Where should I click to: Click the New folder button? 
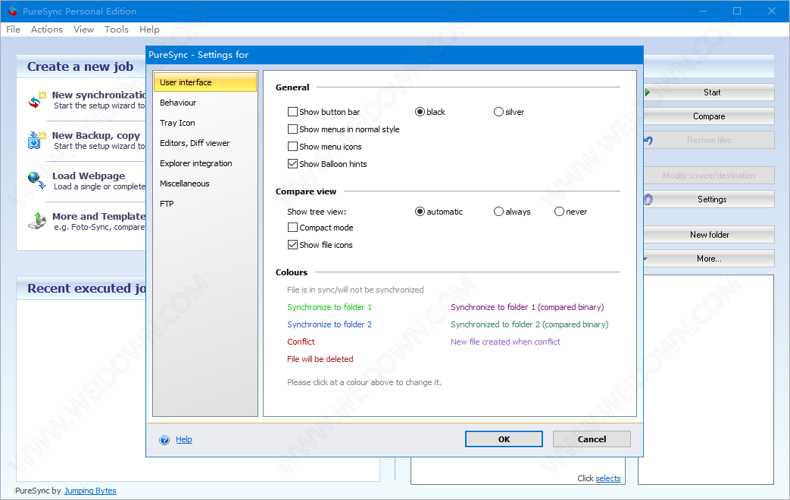[709, 234]
